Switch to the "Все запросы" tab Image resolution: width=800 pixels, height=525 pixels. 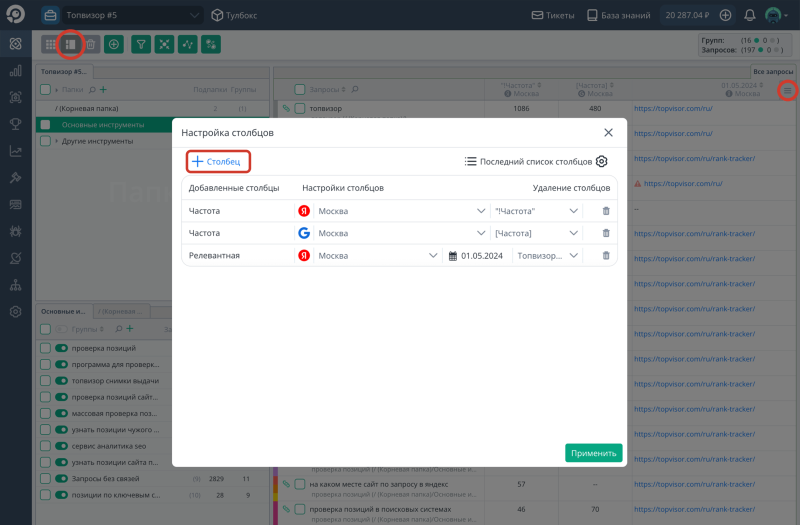[773, 72]
